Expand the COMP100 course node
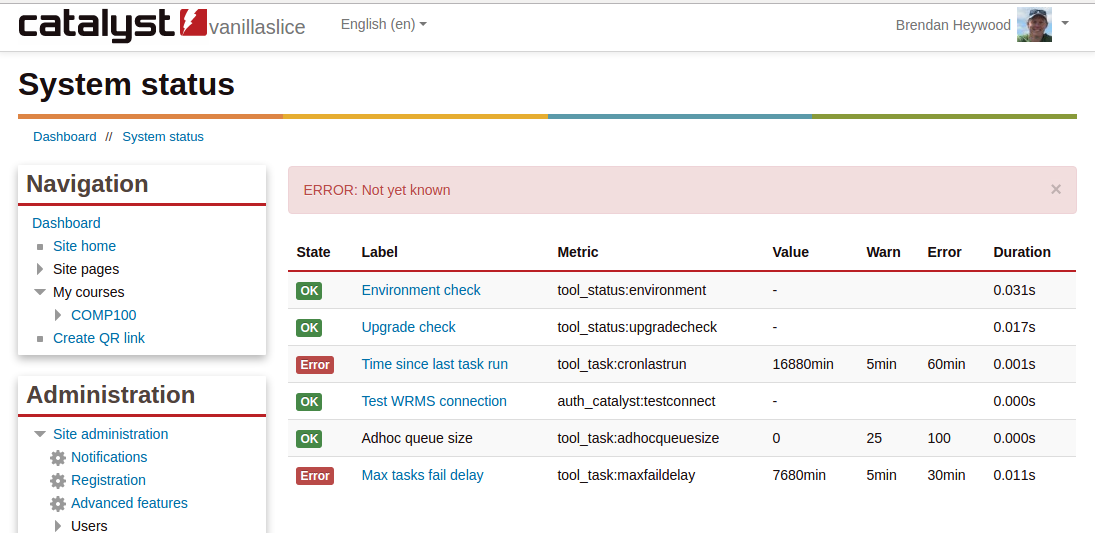The image size is (1095, 533). 59,315
